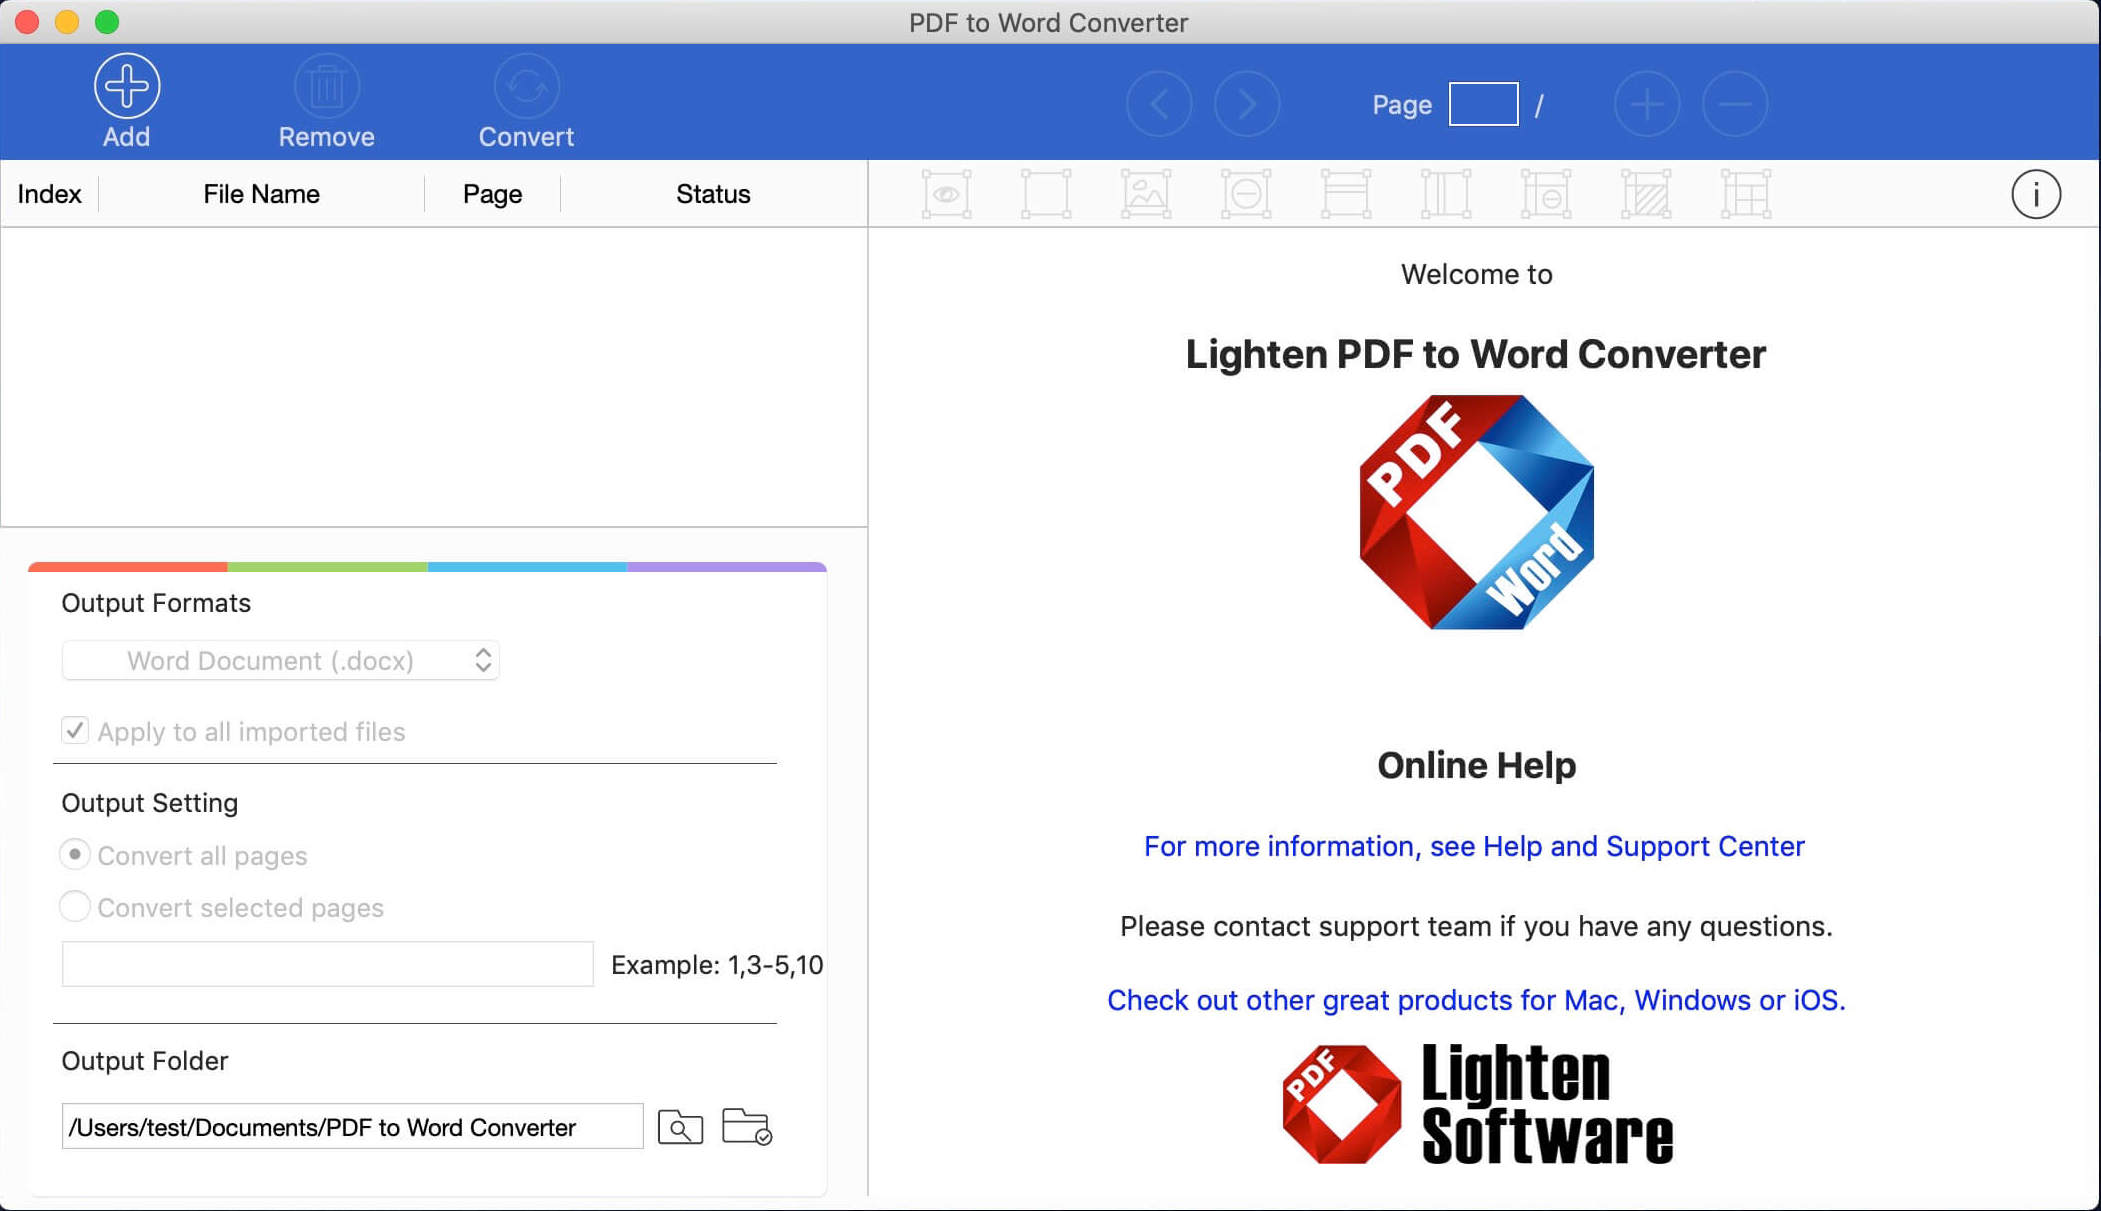Click the Lighten PDF to Word logo
Image resolution: width=2101 pixels, height=1211 pixels.
[1476, 512]
